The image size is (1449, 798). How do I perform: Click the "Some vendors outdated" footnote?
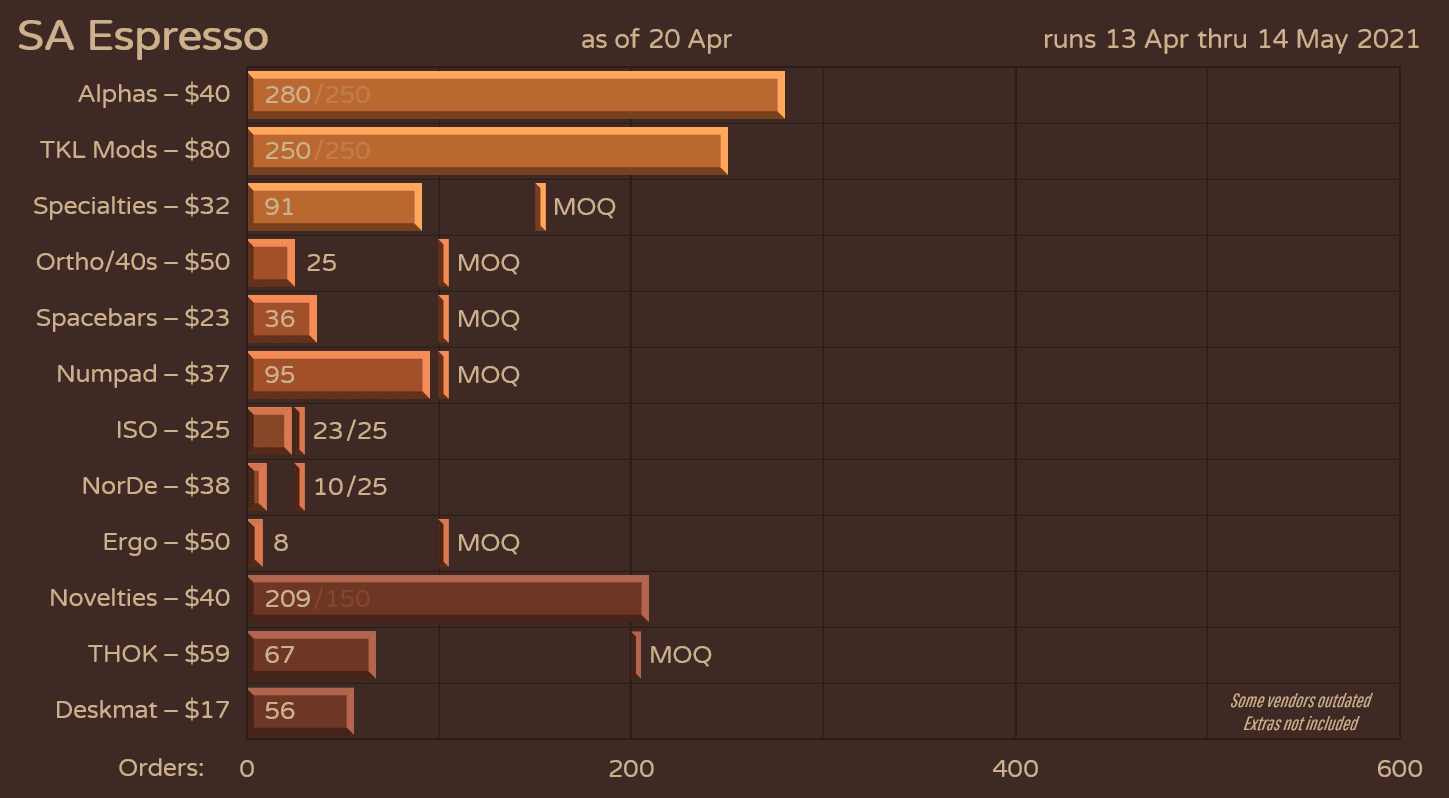click(x=1300, y=701)
